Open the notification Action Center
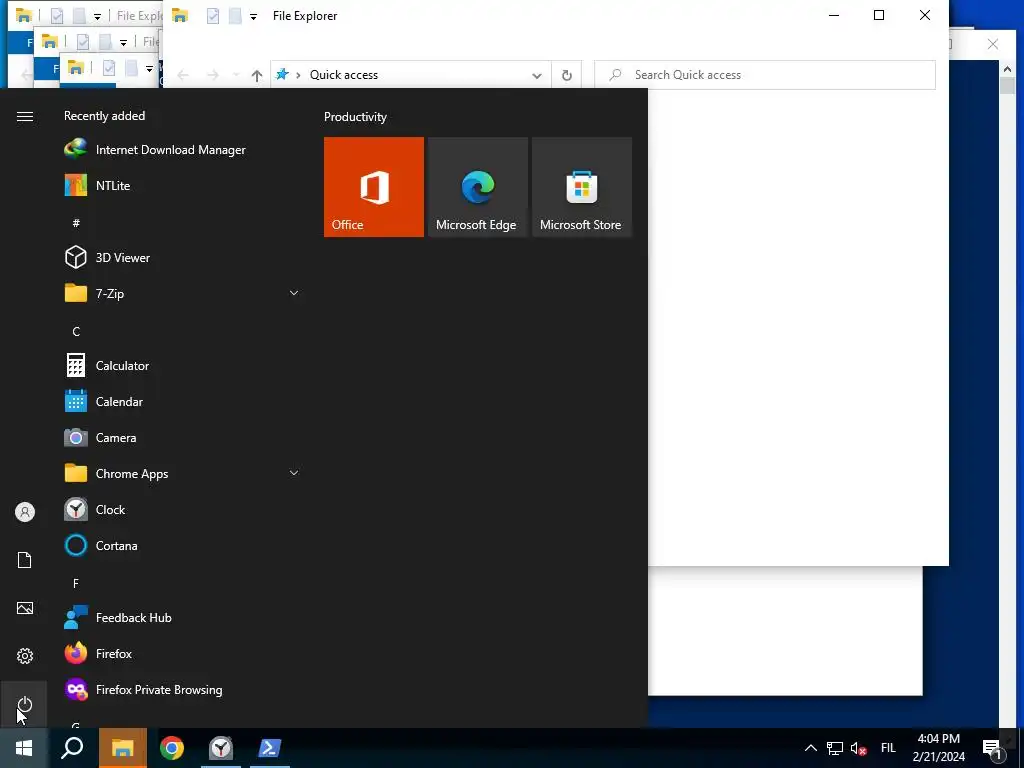Screen dimensions: 1024x768 tap(993, 748)
